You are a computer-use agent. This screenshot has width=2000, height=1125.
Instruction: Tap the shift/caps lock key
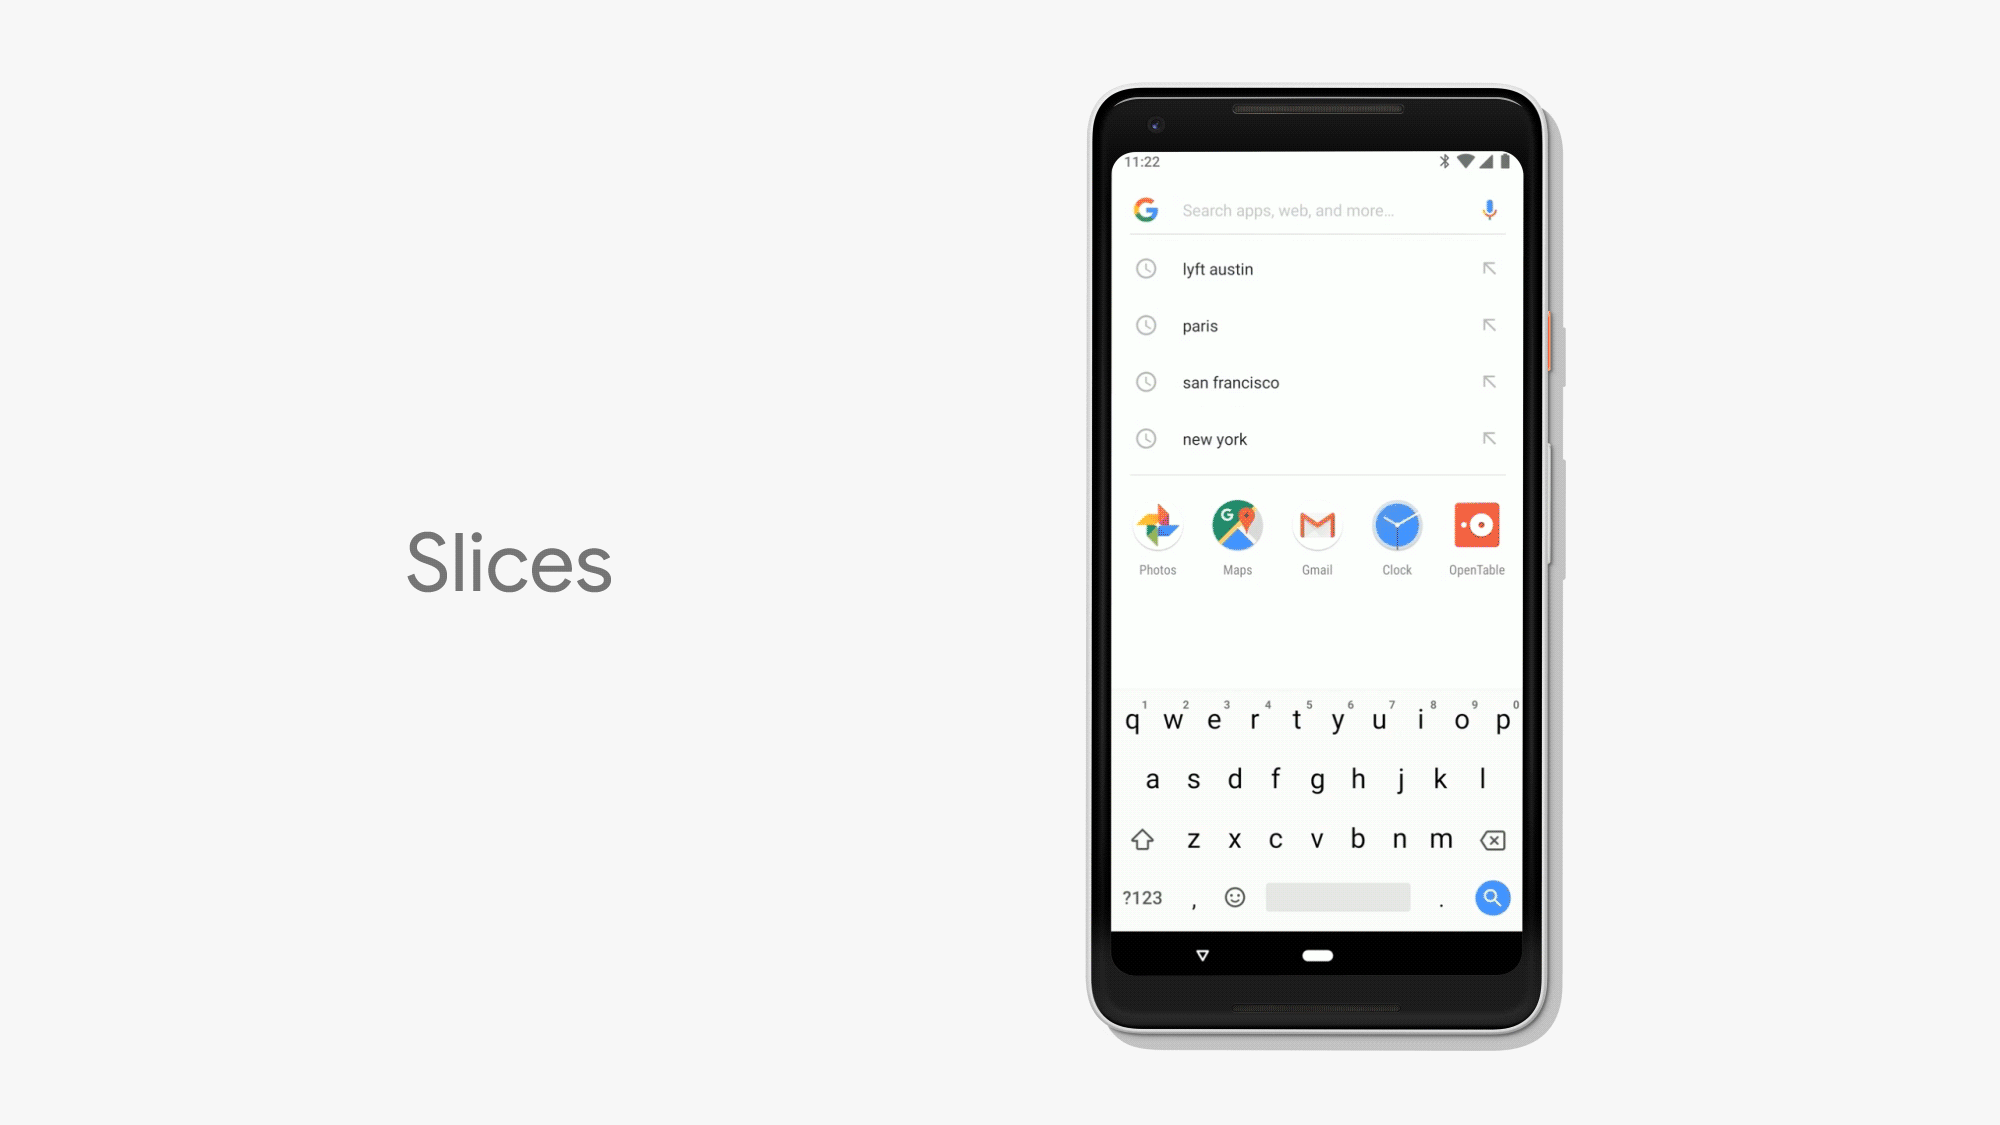point(1140,839)
